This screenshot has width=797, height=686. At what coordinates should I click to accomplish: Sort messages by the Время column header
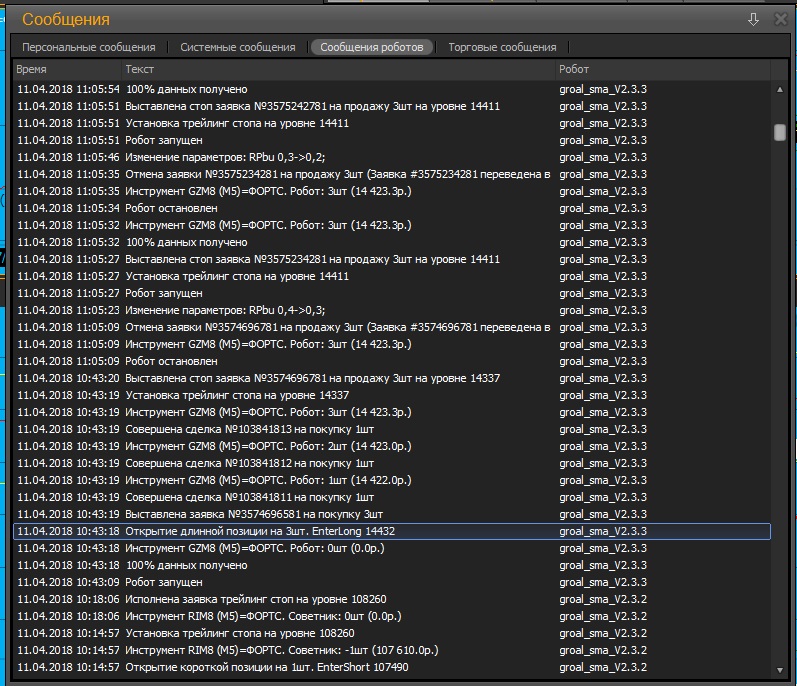32,69
